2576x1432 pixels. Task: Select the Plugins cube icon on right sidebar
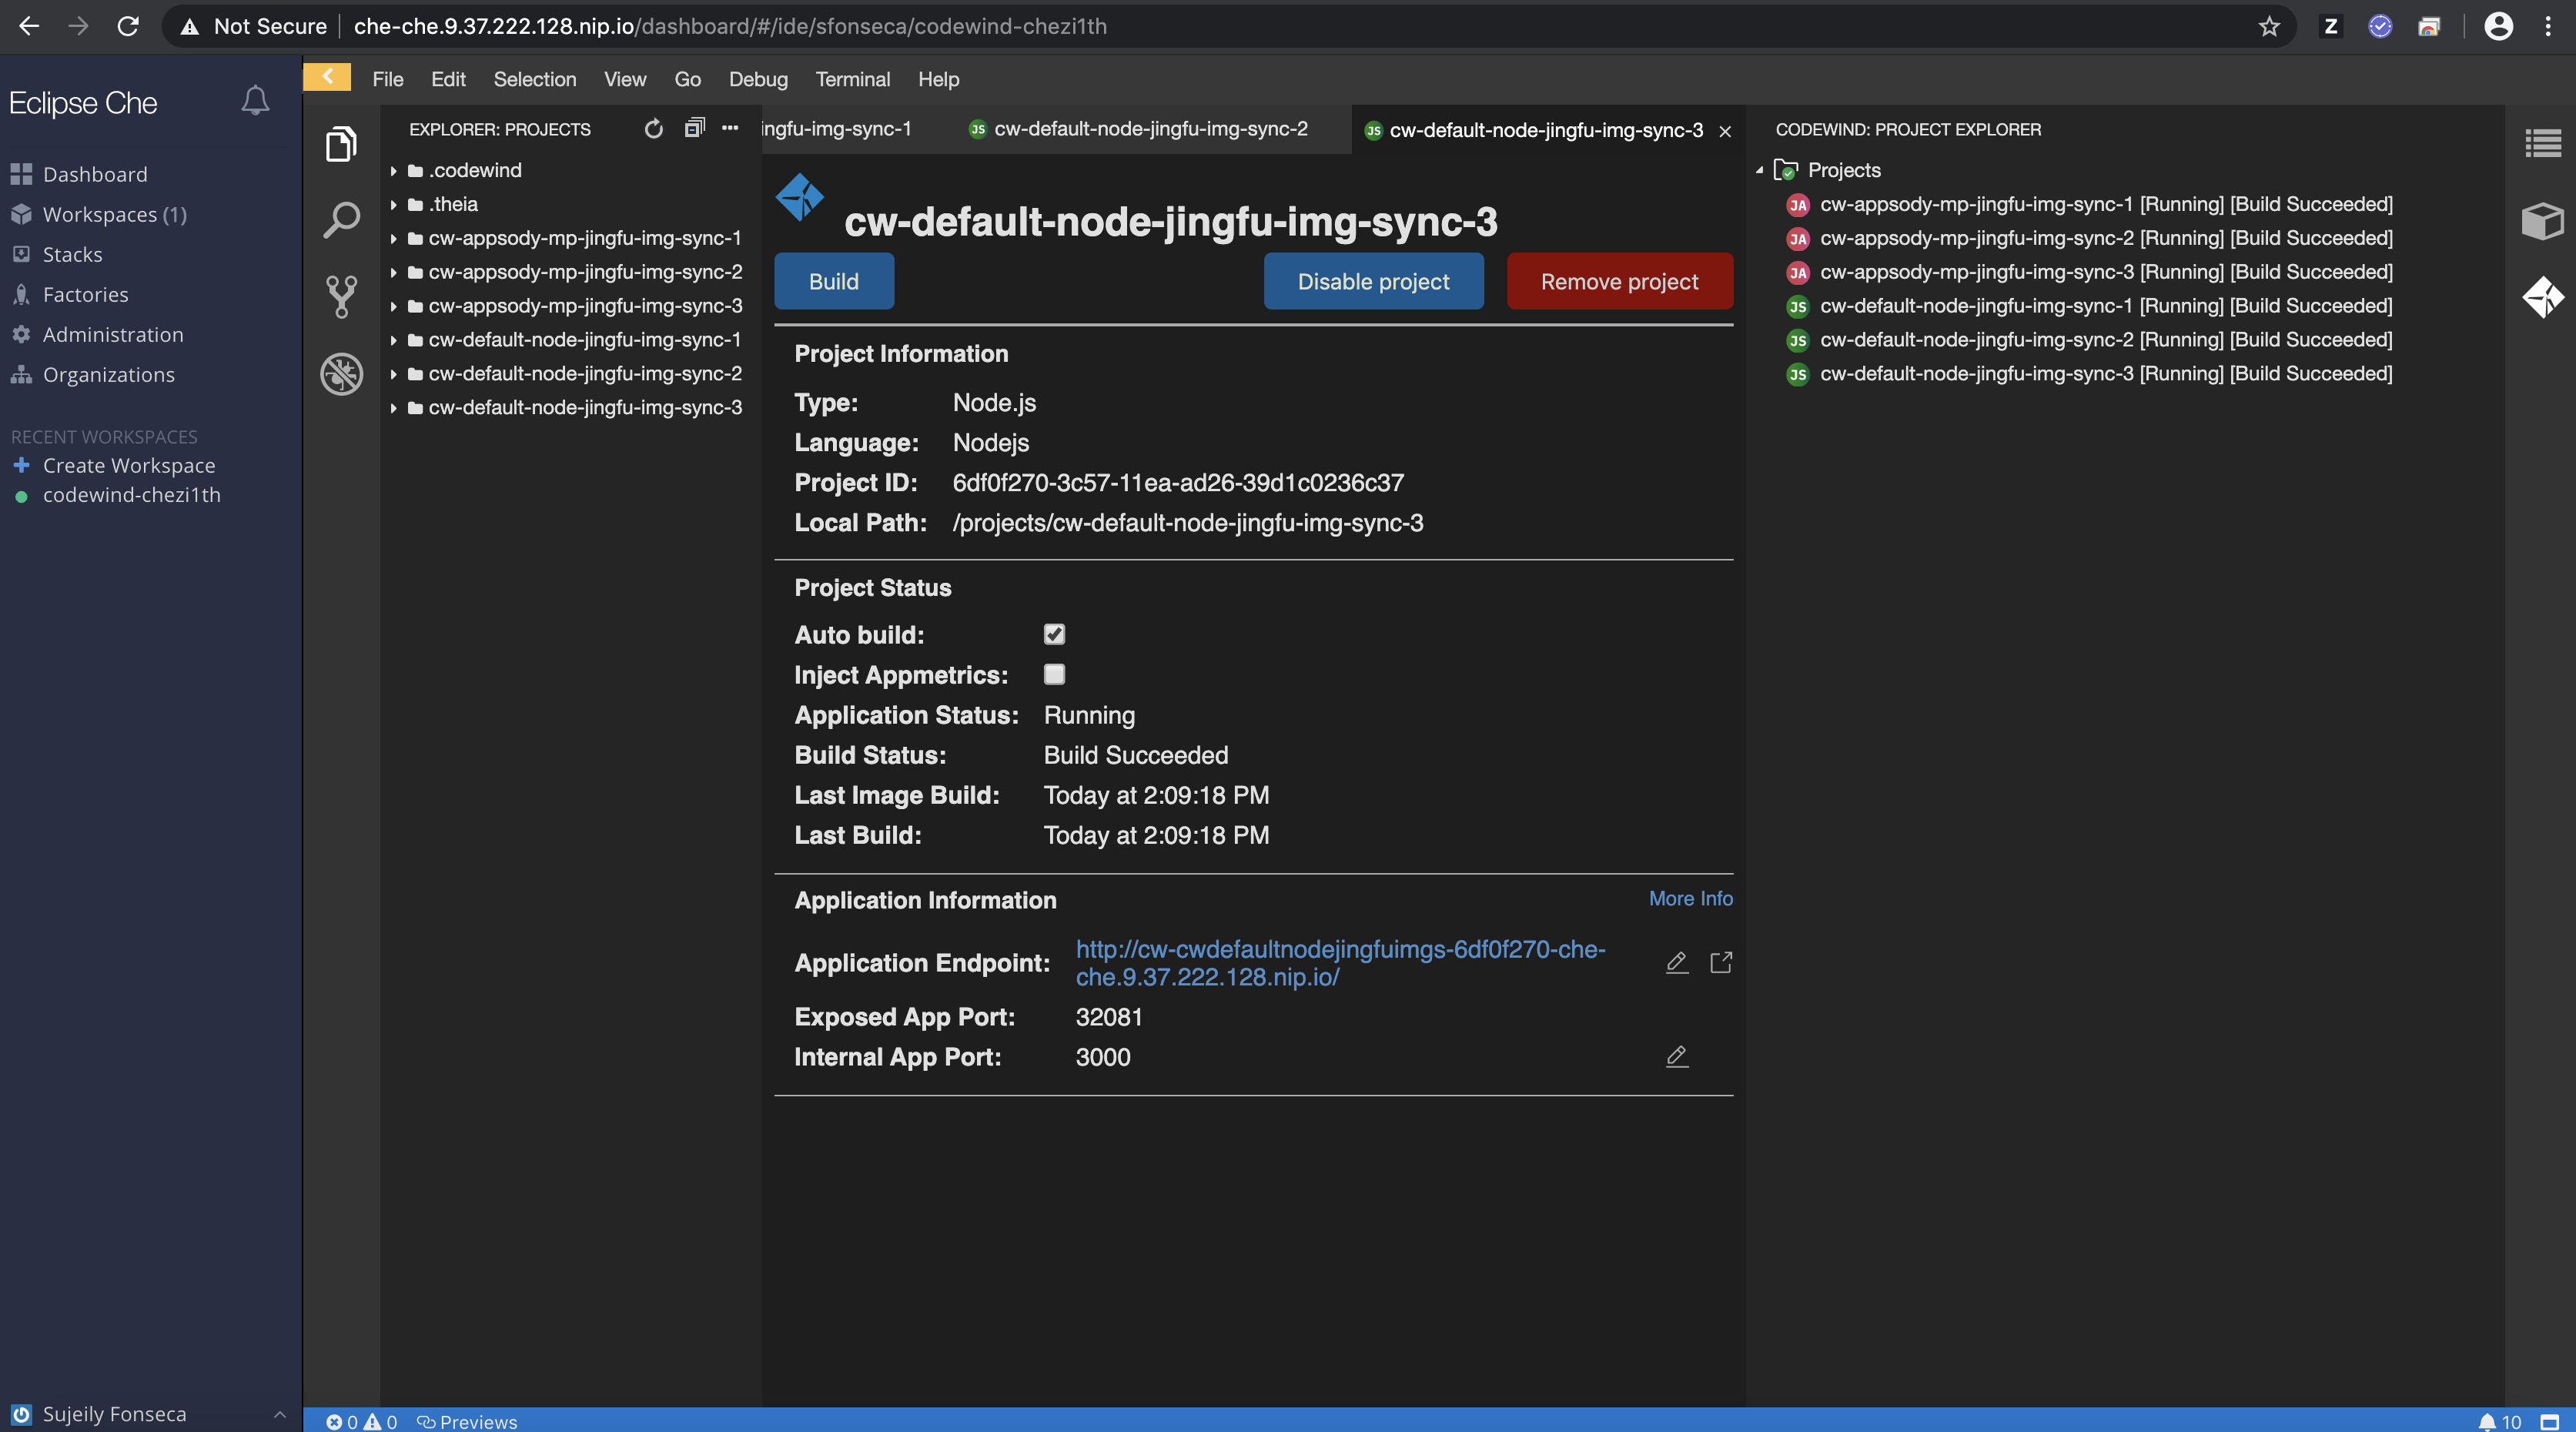coord(2541,221)
